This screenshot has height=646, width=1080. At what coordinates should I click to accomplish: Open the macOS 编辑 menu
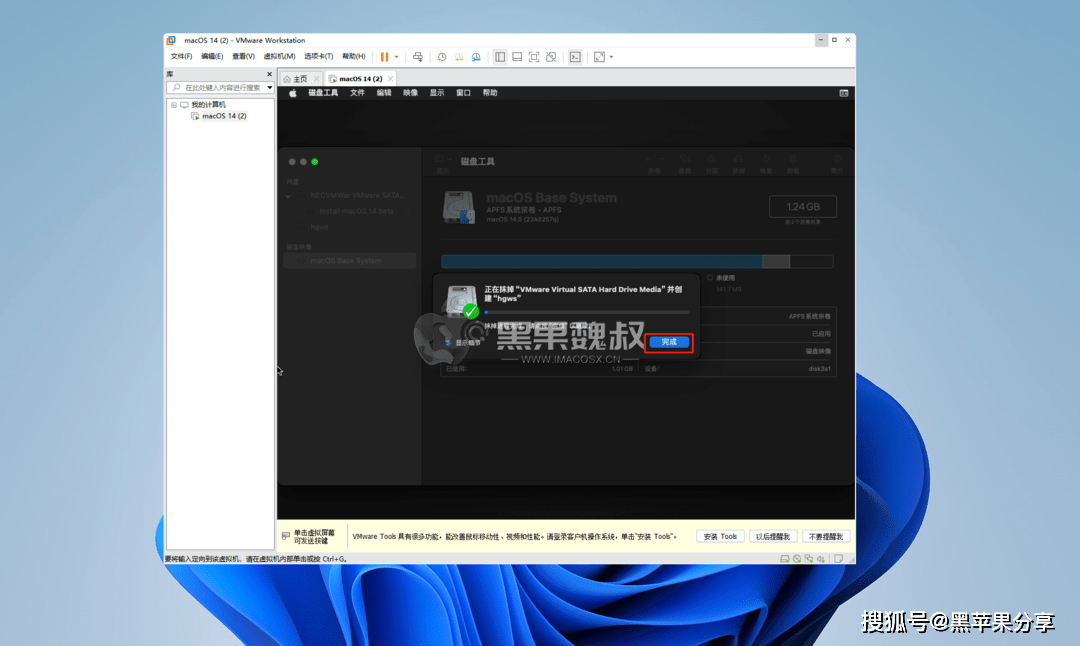(x=384, y=93)
